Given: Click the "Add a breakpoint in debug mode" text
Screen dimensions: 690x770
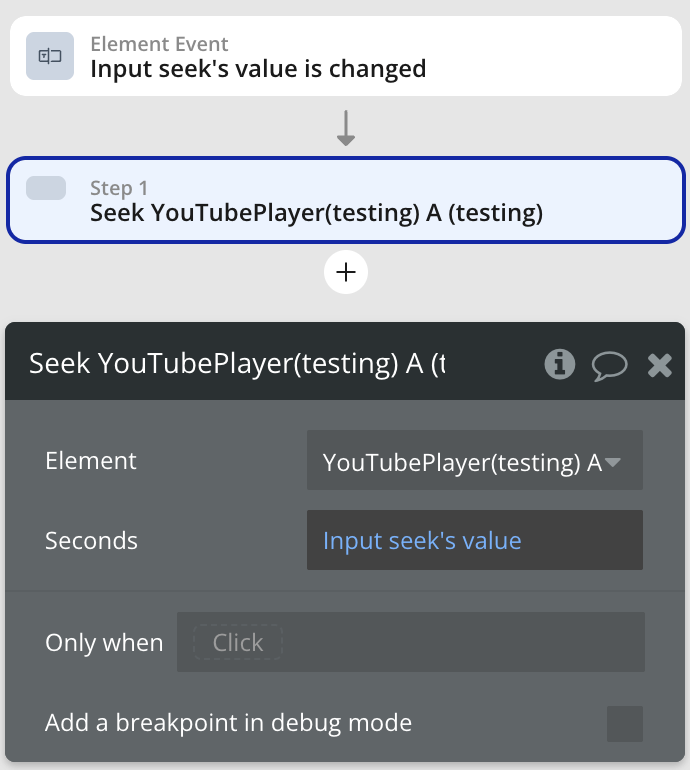Looking at the screenshot, I should pos(228,722).
